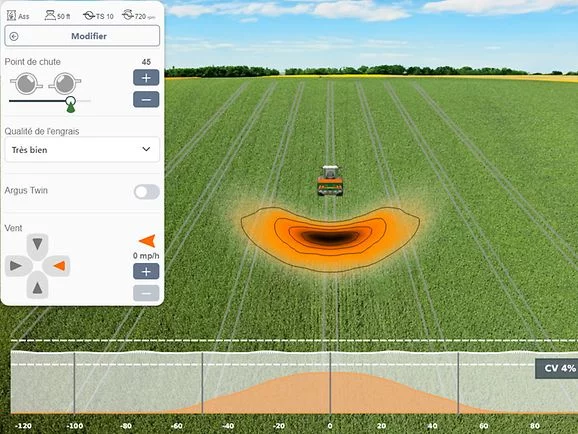
Task: Decrease Point de chute value with minus
Action: [146, 100]
